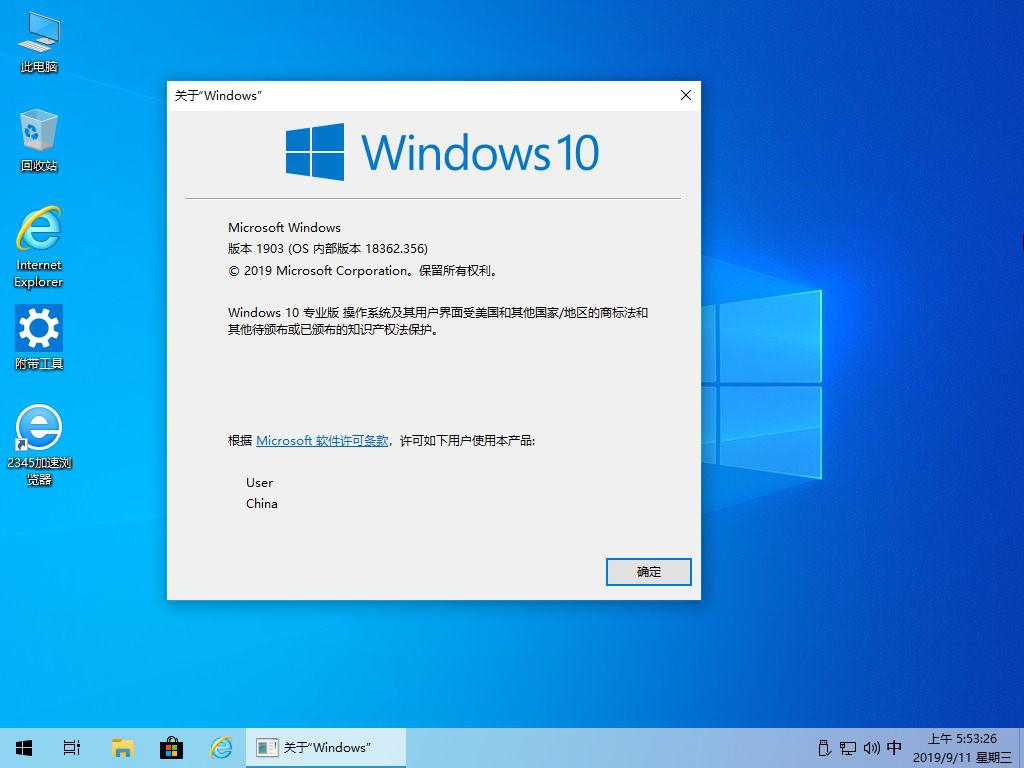Open the Microsoft 软件许可条款 link

point(322,440)
